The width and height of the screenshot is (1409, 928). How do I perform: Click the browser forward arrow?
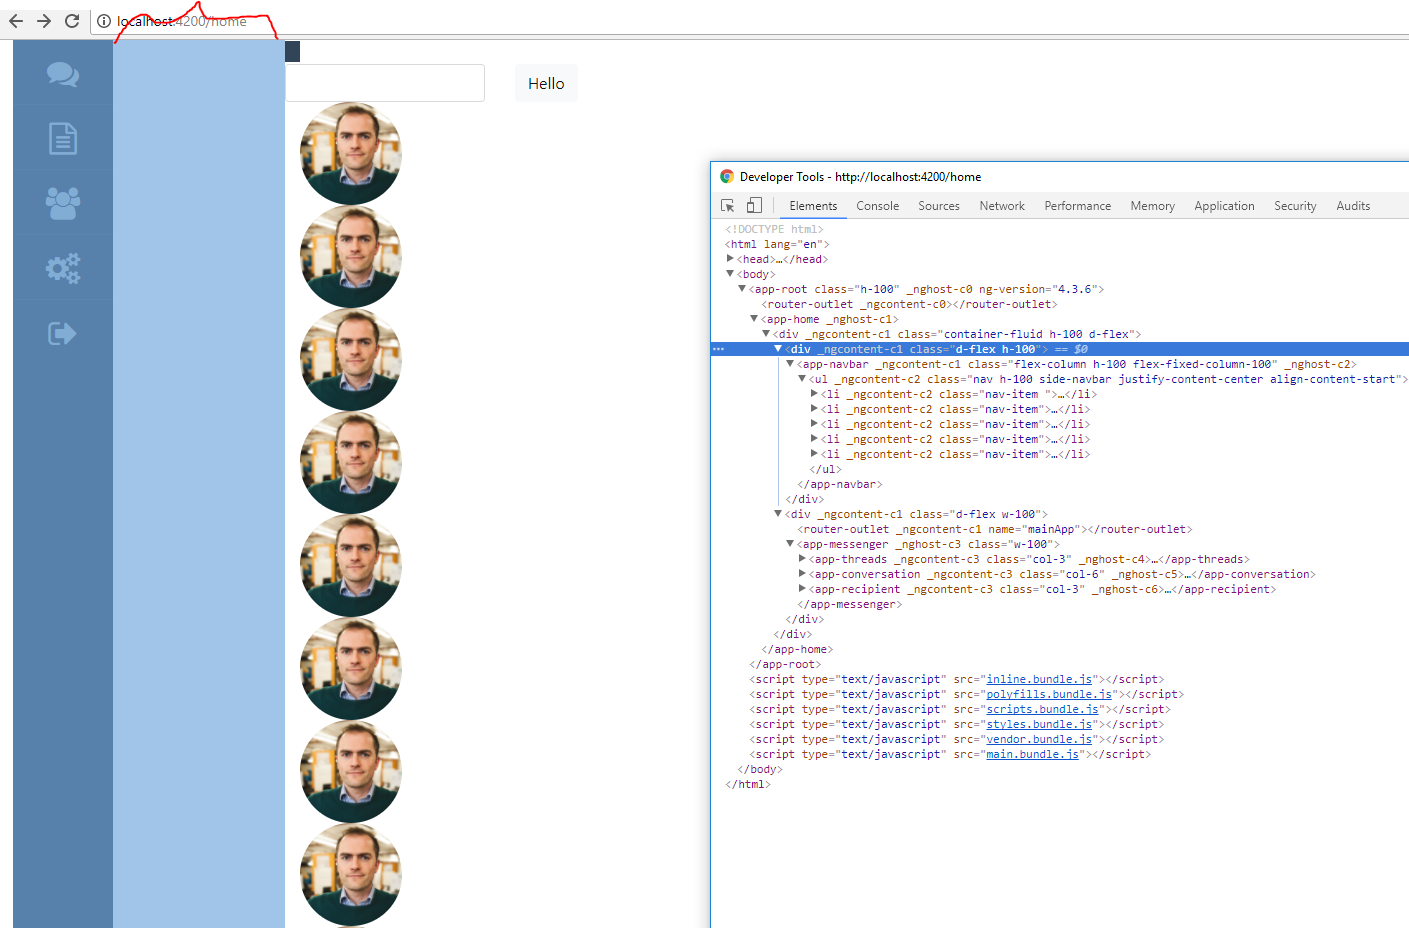[44, 21]
